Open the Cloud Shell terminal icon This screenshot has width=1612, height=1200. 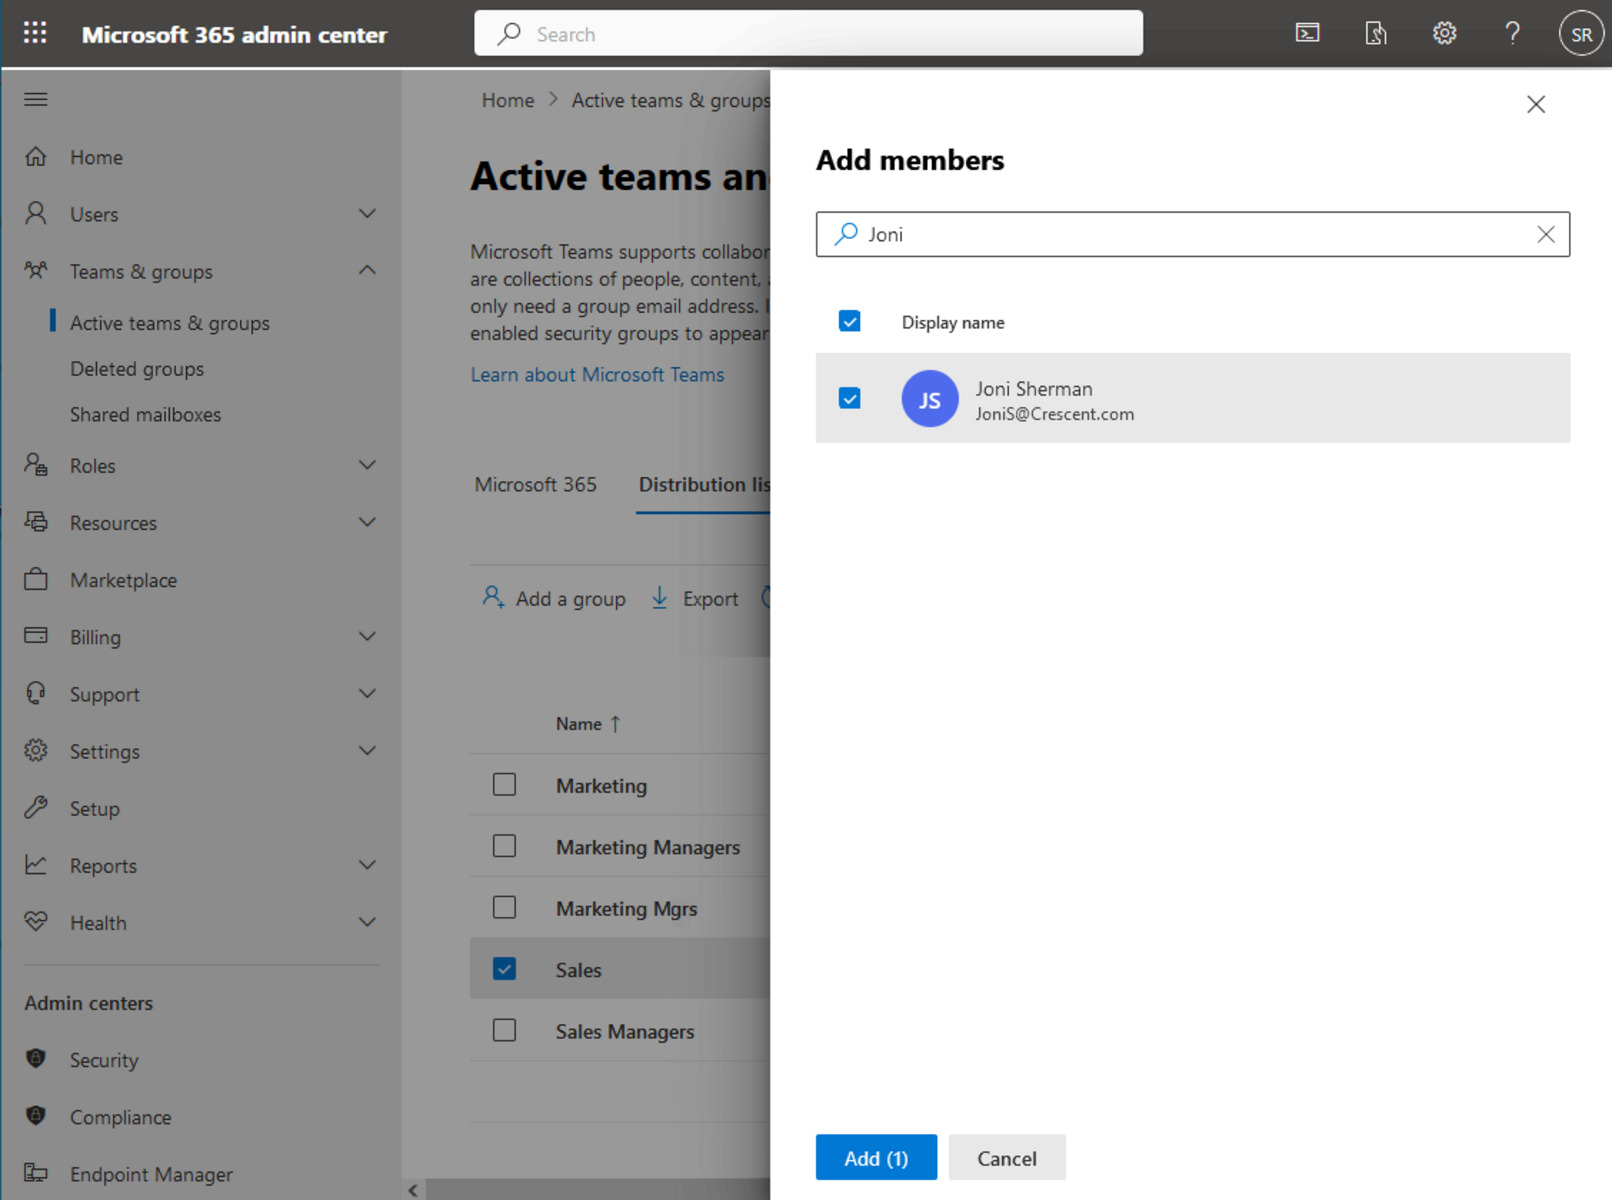tap(1307, 33)
